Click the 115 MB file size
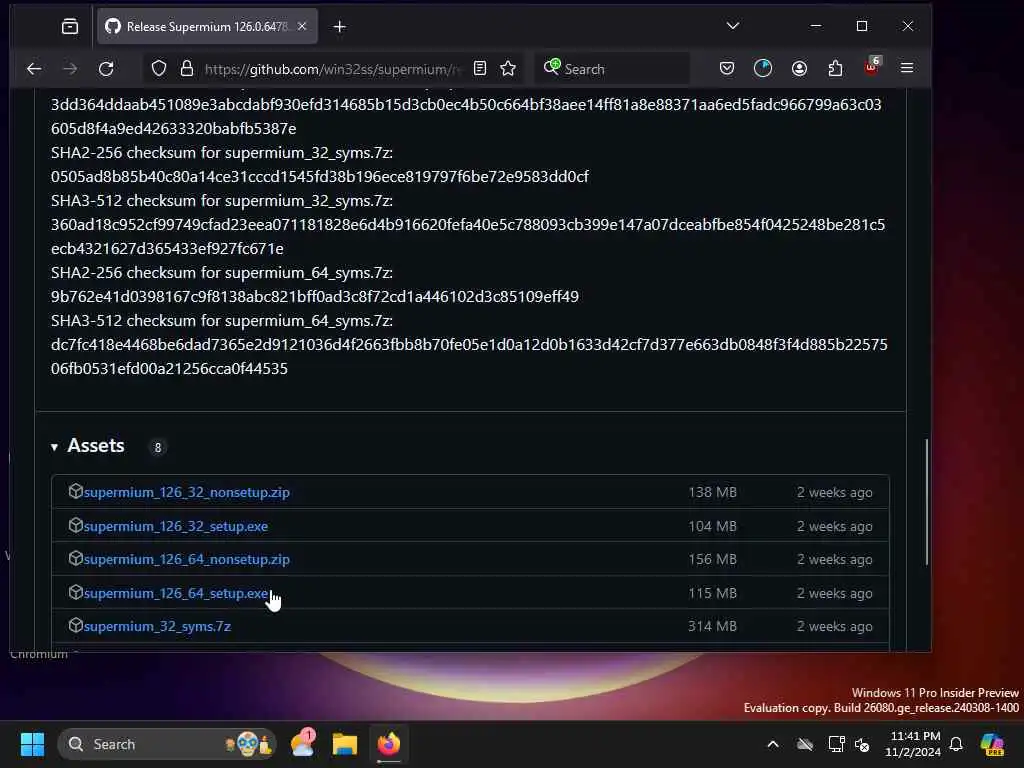 click(x=712, y=594)
